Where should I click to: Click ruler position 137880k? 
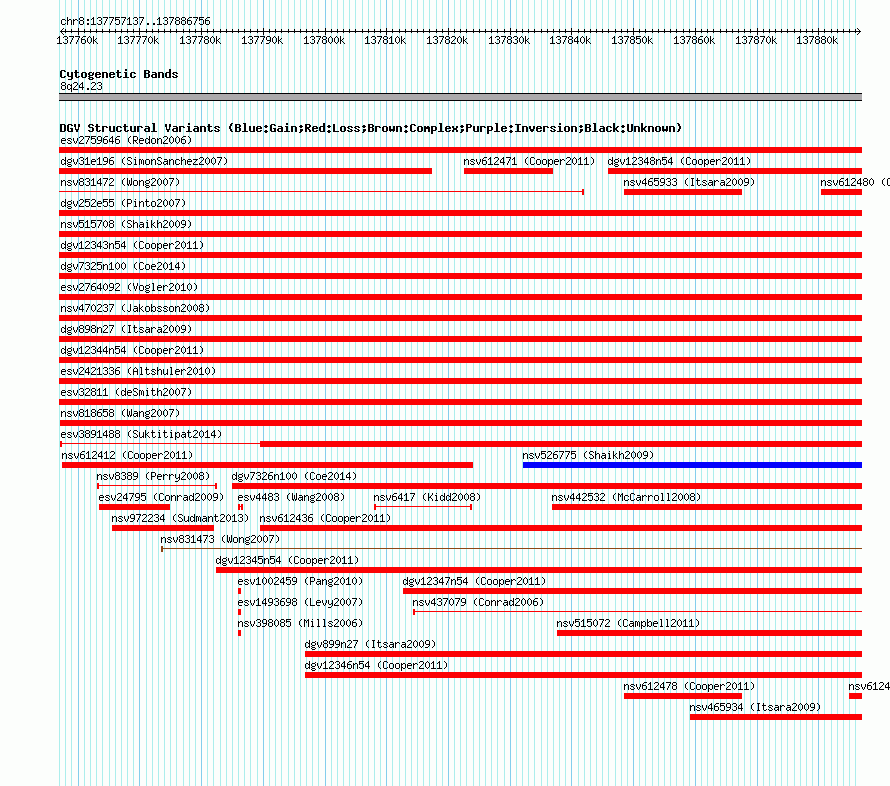[x=817, y=40]
